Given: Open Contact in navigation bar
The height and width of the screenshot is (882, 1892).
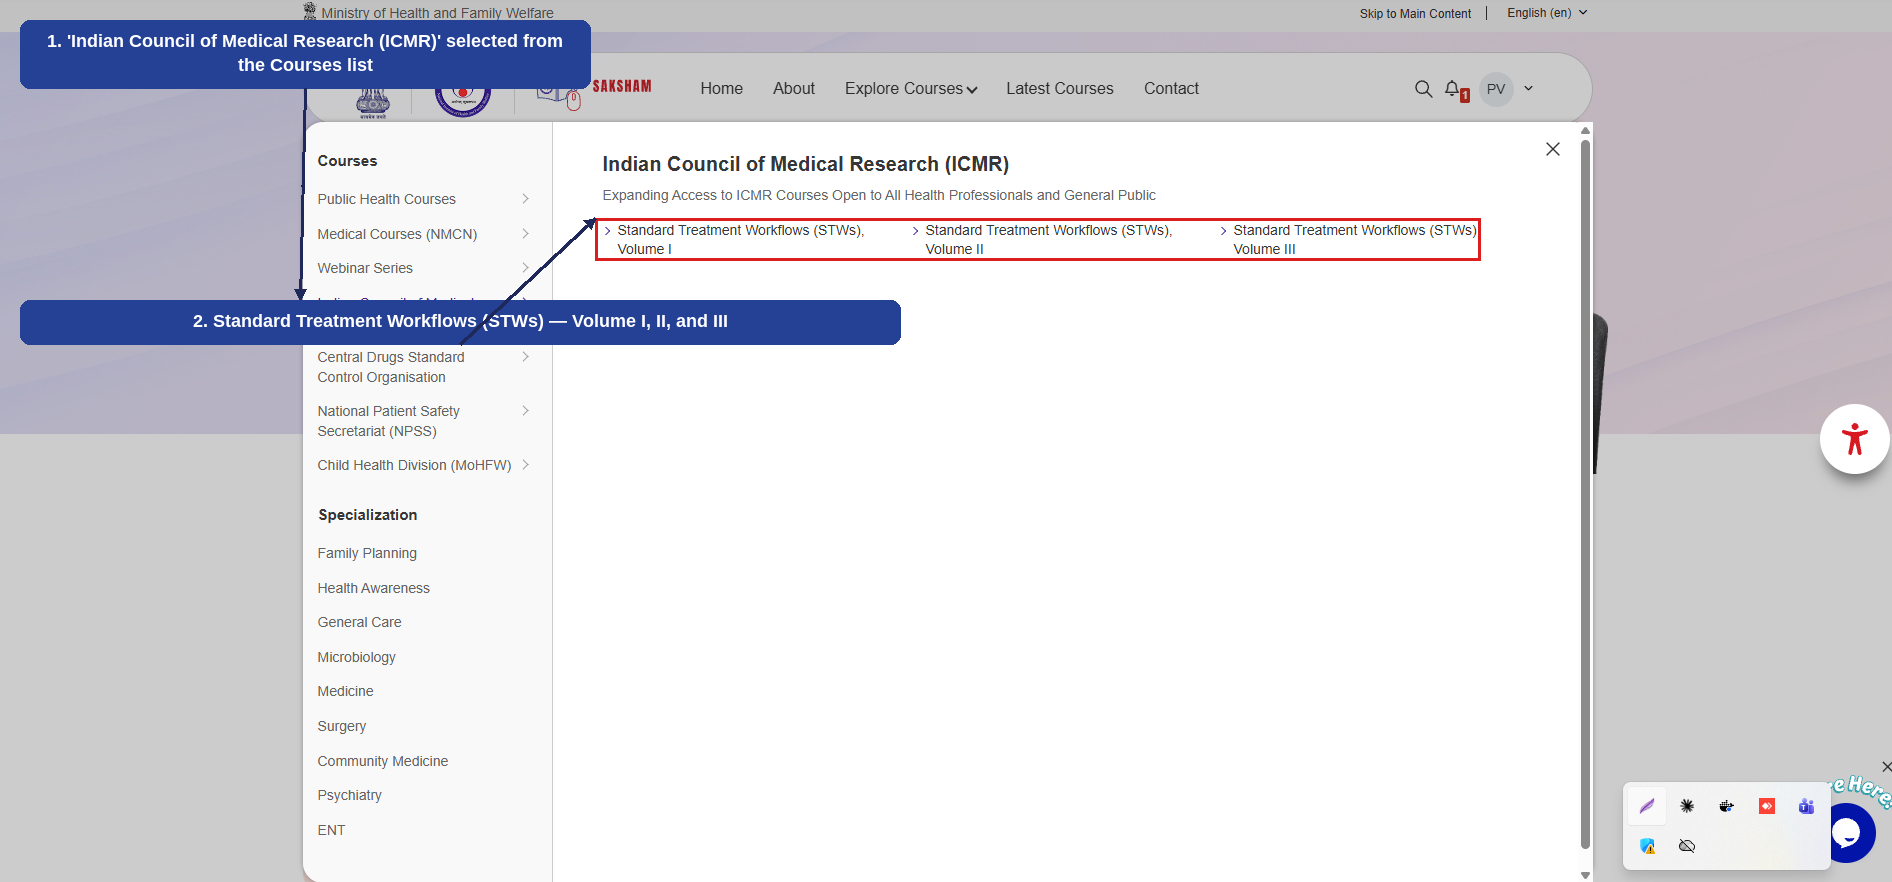Looking at the screenshot, I should click(x=1171, y=89).
